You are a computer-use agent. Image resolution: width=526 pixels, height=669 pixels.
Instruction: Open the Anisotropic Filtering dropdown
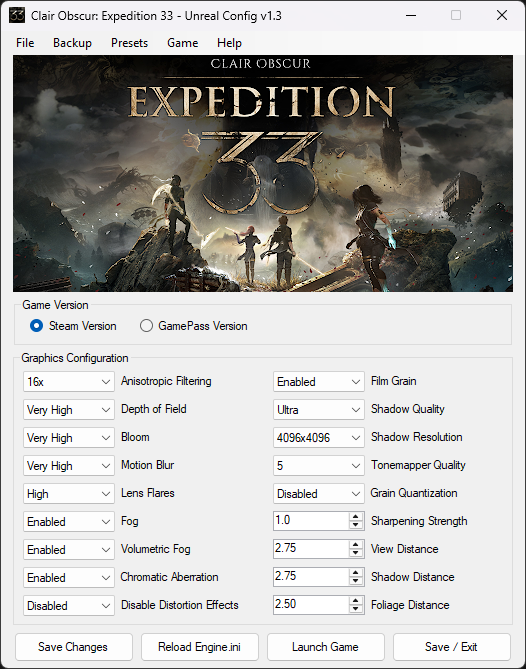(69, 381)
